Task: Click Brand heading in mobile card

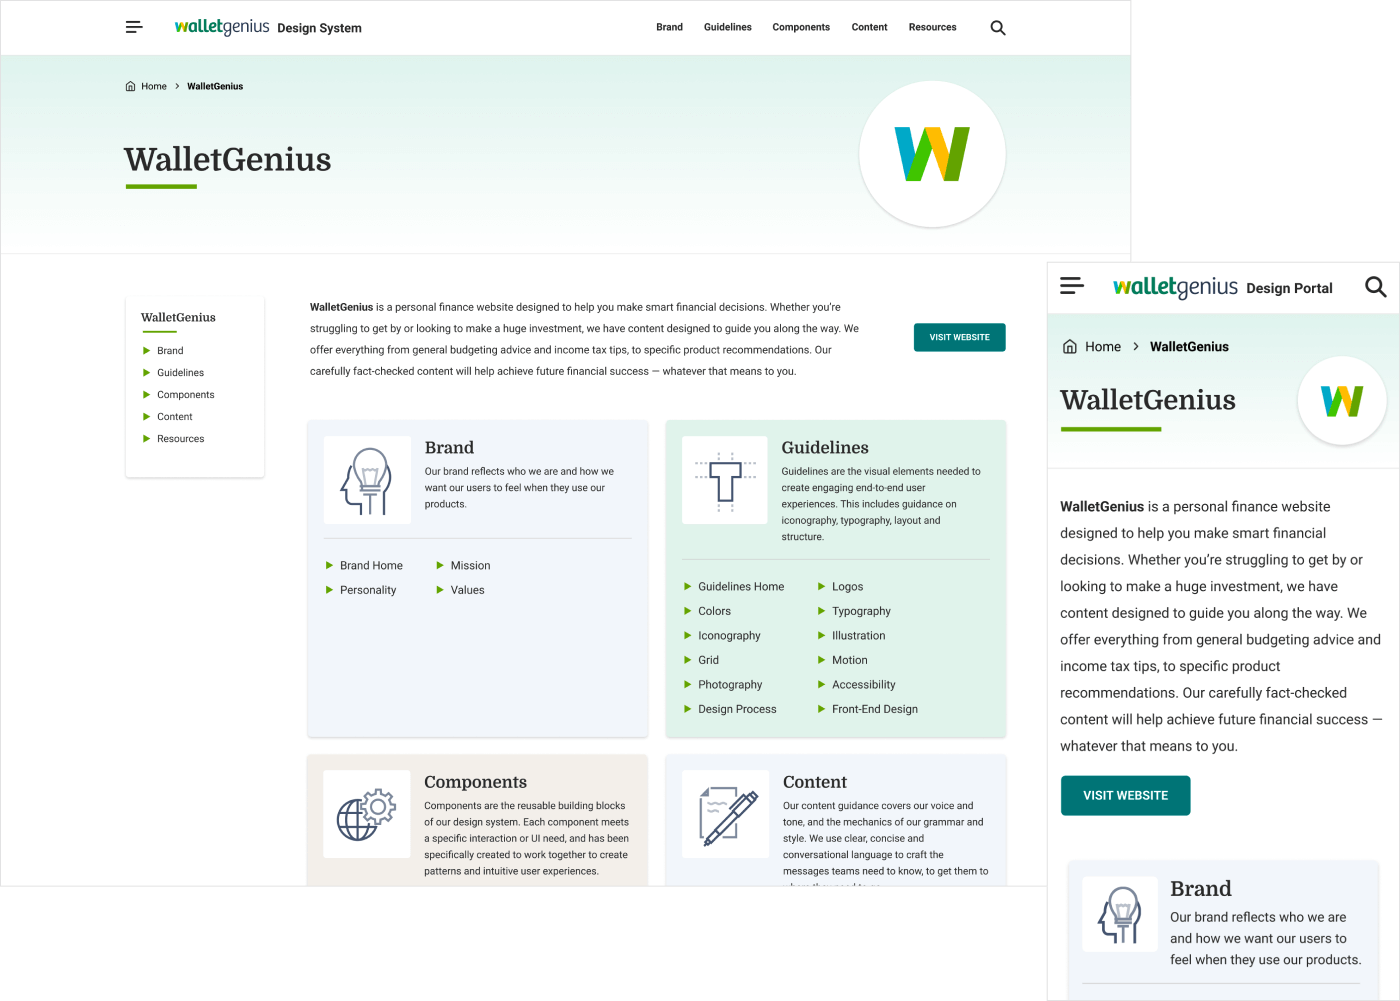Action: (x=1200, y=889)
